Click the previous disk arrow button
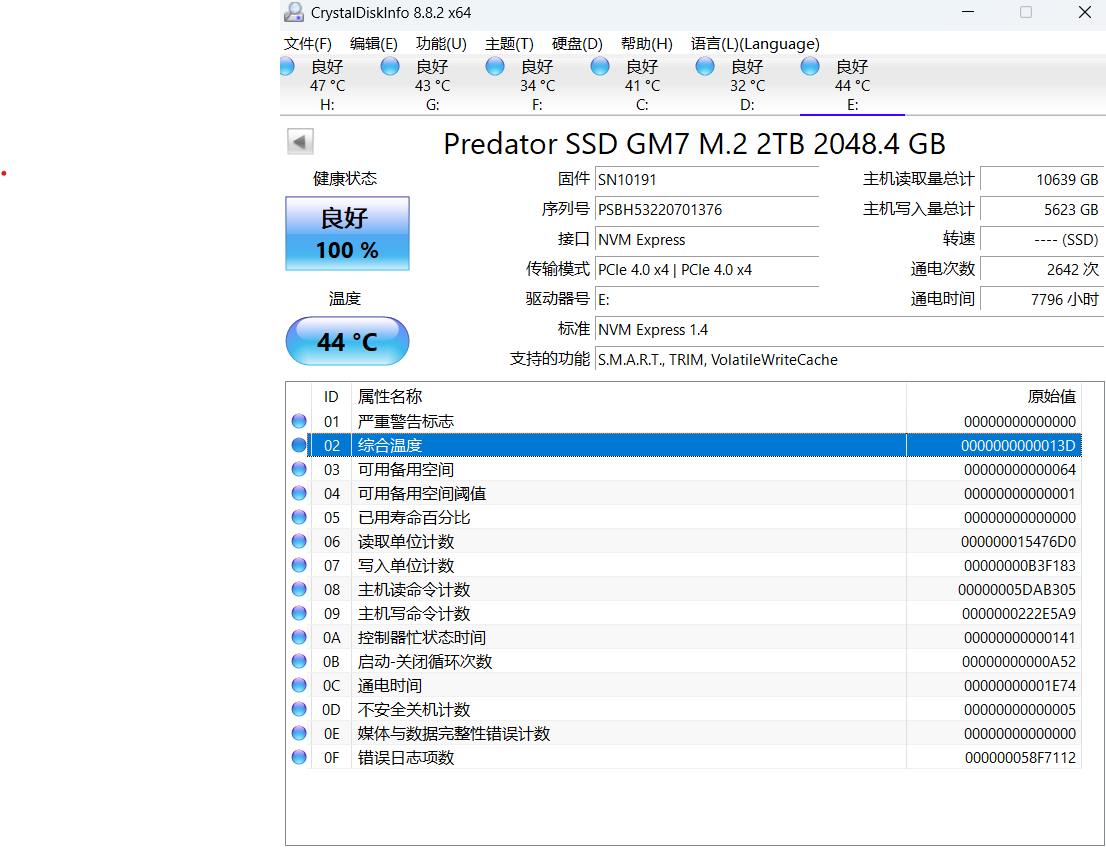The width and height of the screenshot is (1106, 852). pyautogui.click(x=300, y=142)
